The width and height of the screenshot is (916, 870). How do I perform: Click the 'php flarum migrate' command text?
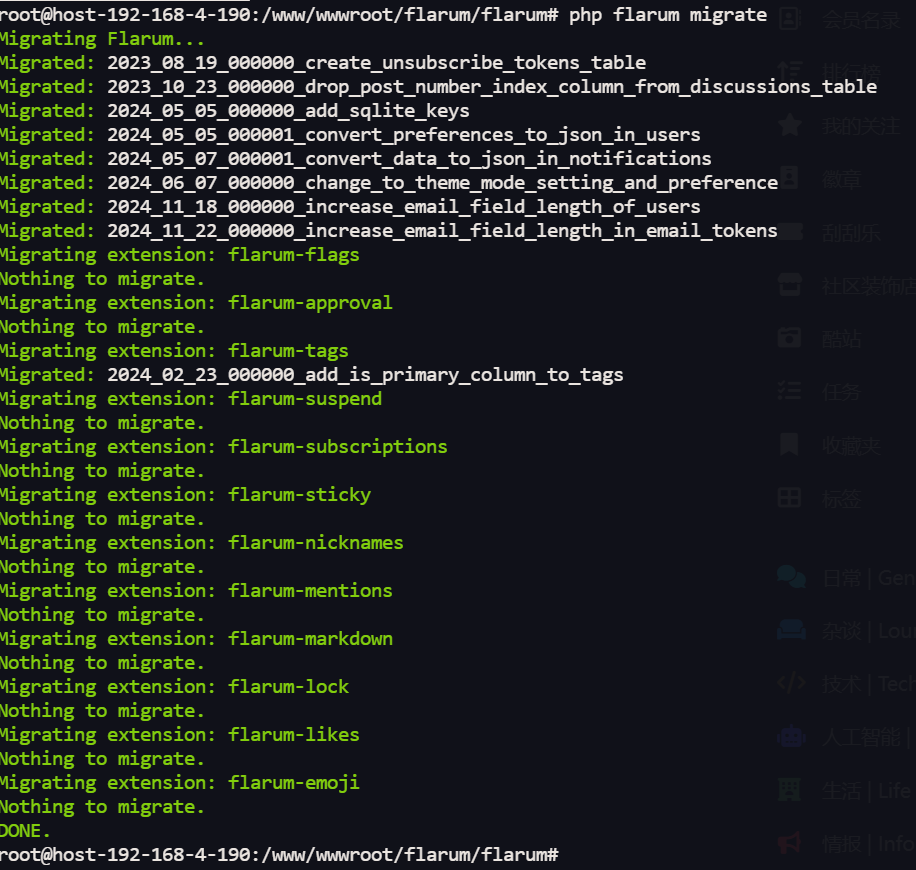coord(668,15)
